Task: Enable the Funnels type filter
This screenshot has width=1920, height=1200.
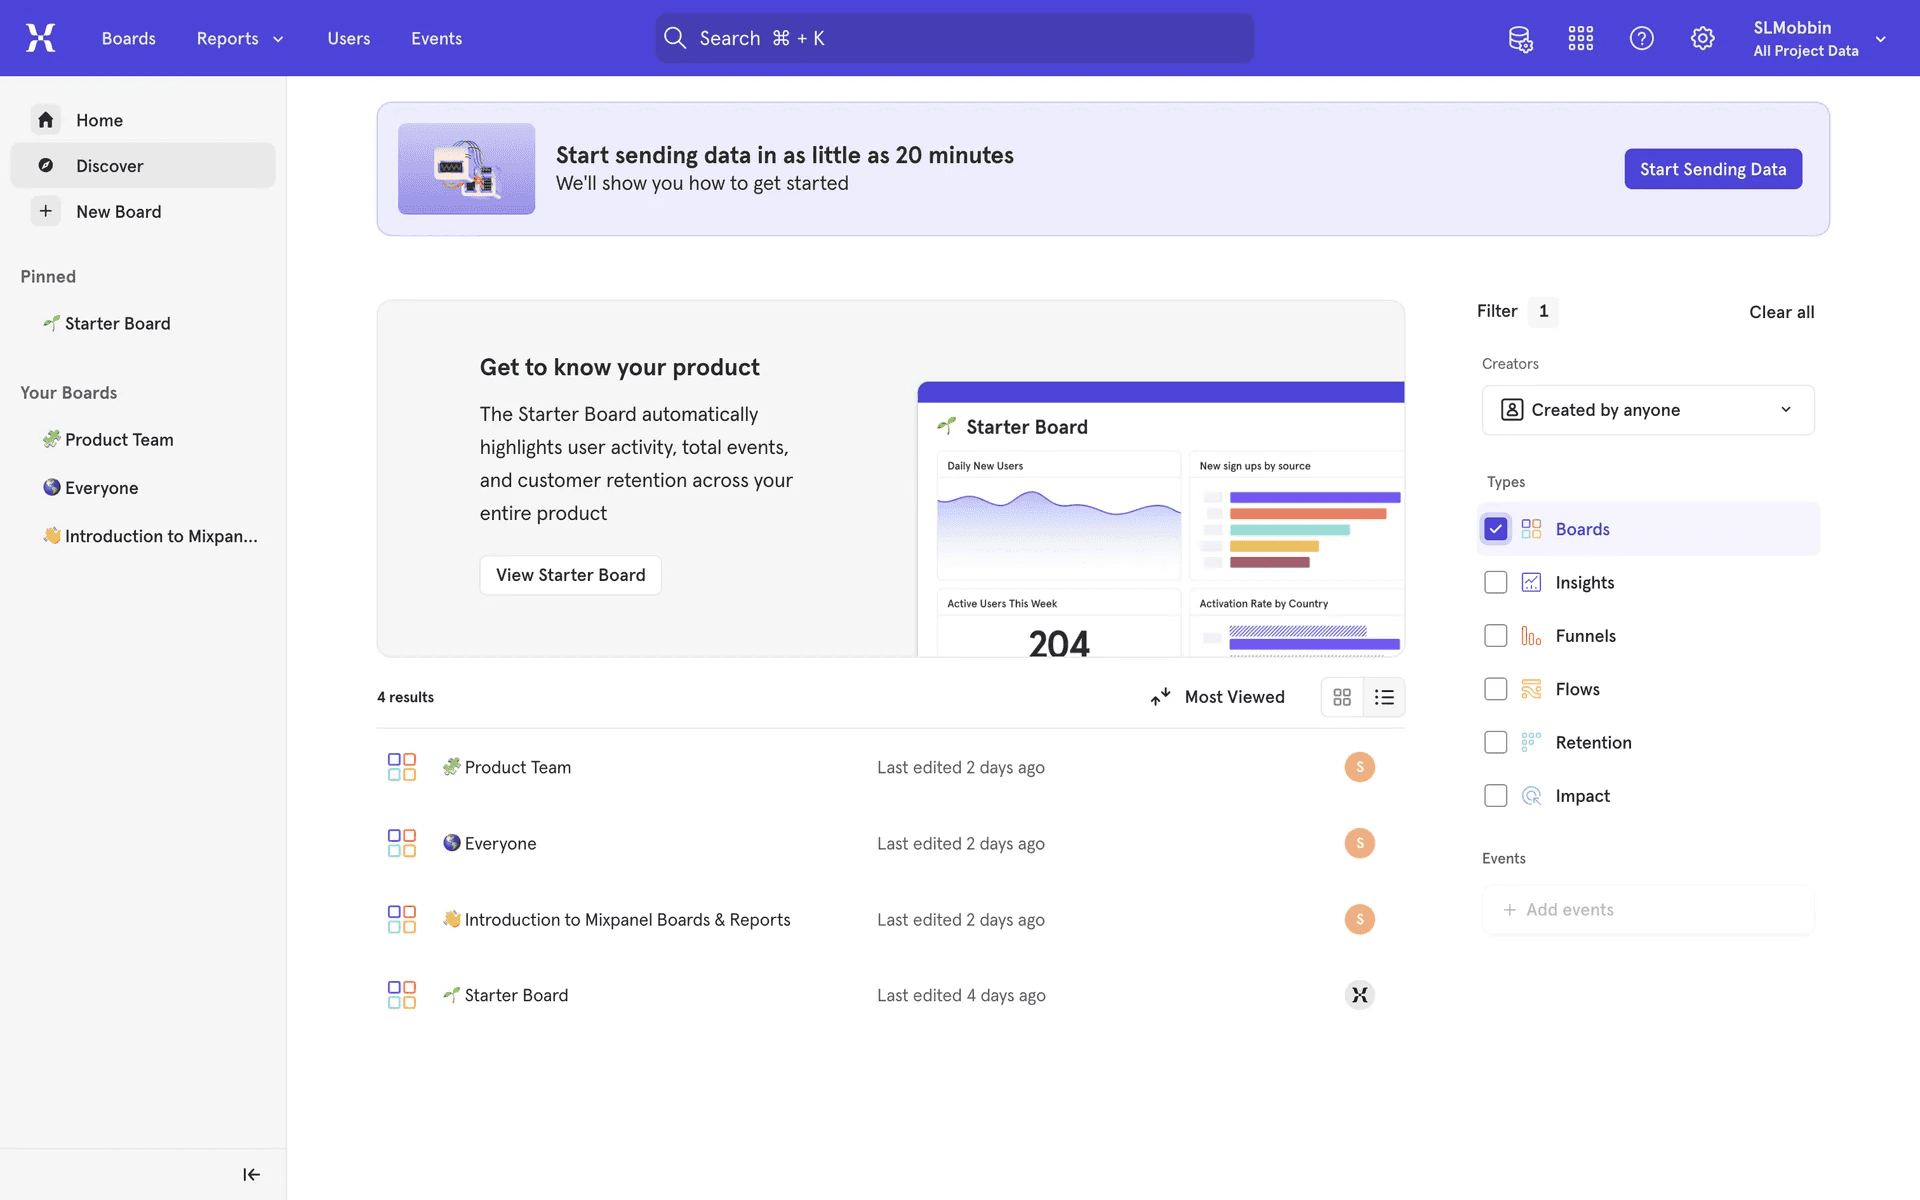Action: click(1495, 636)
